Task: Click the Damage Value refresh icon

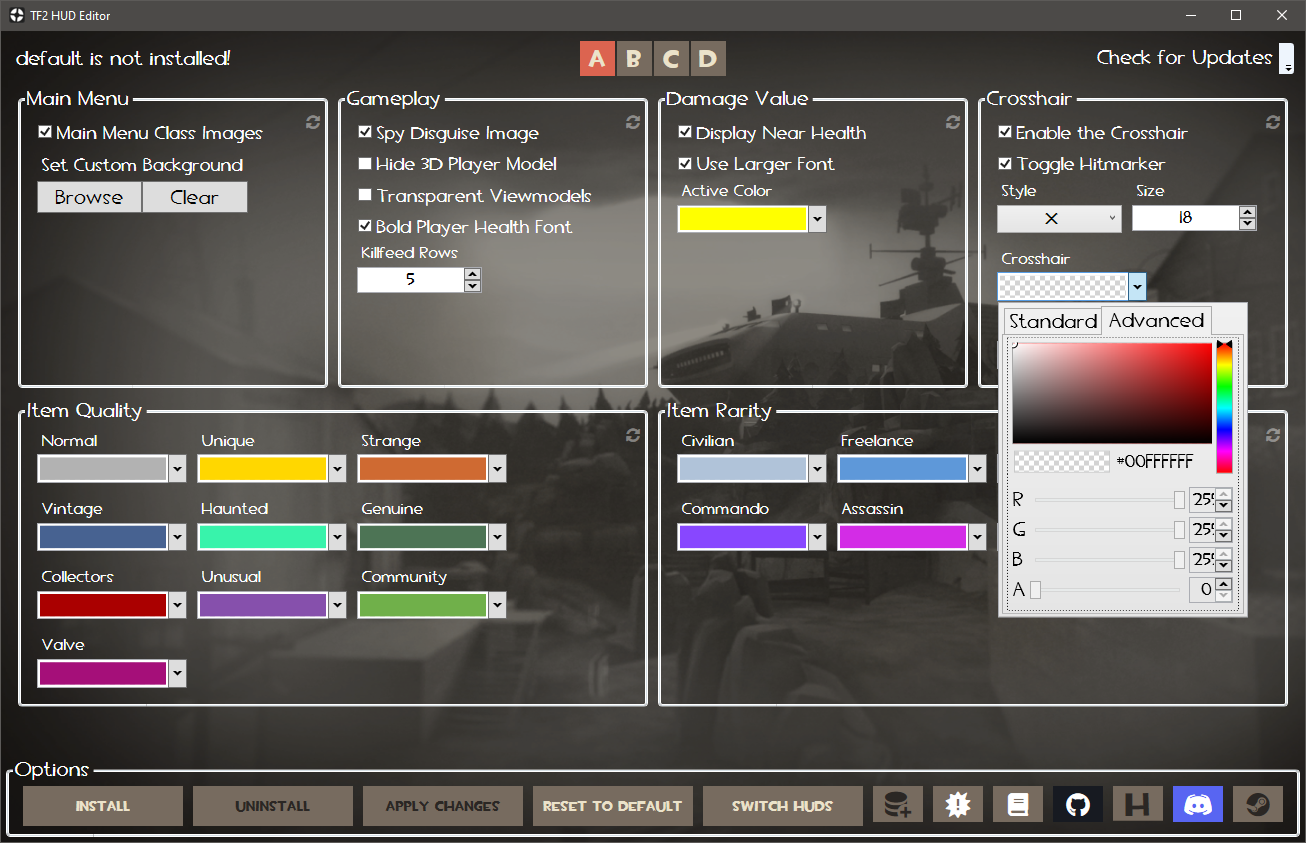Action: tap(953, 122)
